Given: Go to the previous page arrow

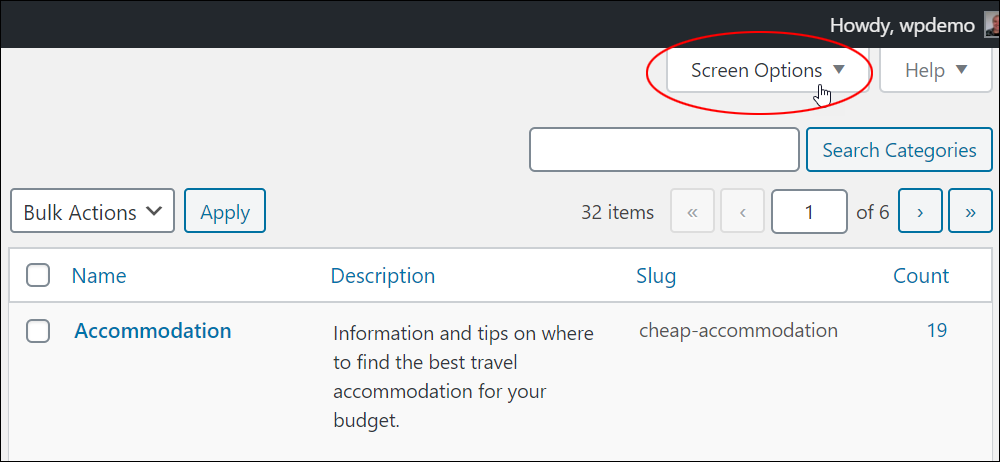Looking at the screenshot, I should pos(742,211).
